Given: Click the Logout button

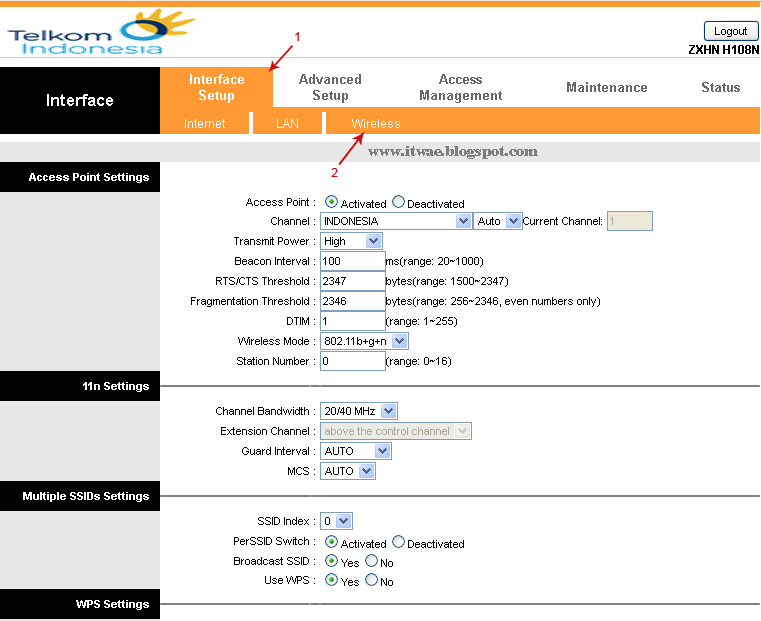Looking at the screenshot, I should tap(730, 31).
